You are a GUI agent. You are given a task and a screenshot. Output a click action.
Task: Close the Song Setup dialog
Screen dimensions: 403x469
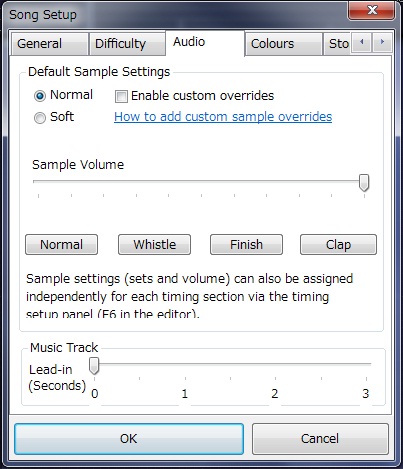point(372,10)
